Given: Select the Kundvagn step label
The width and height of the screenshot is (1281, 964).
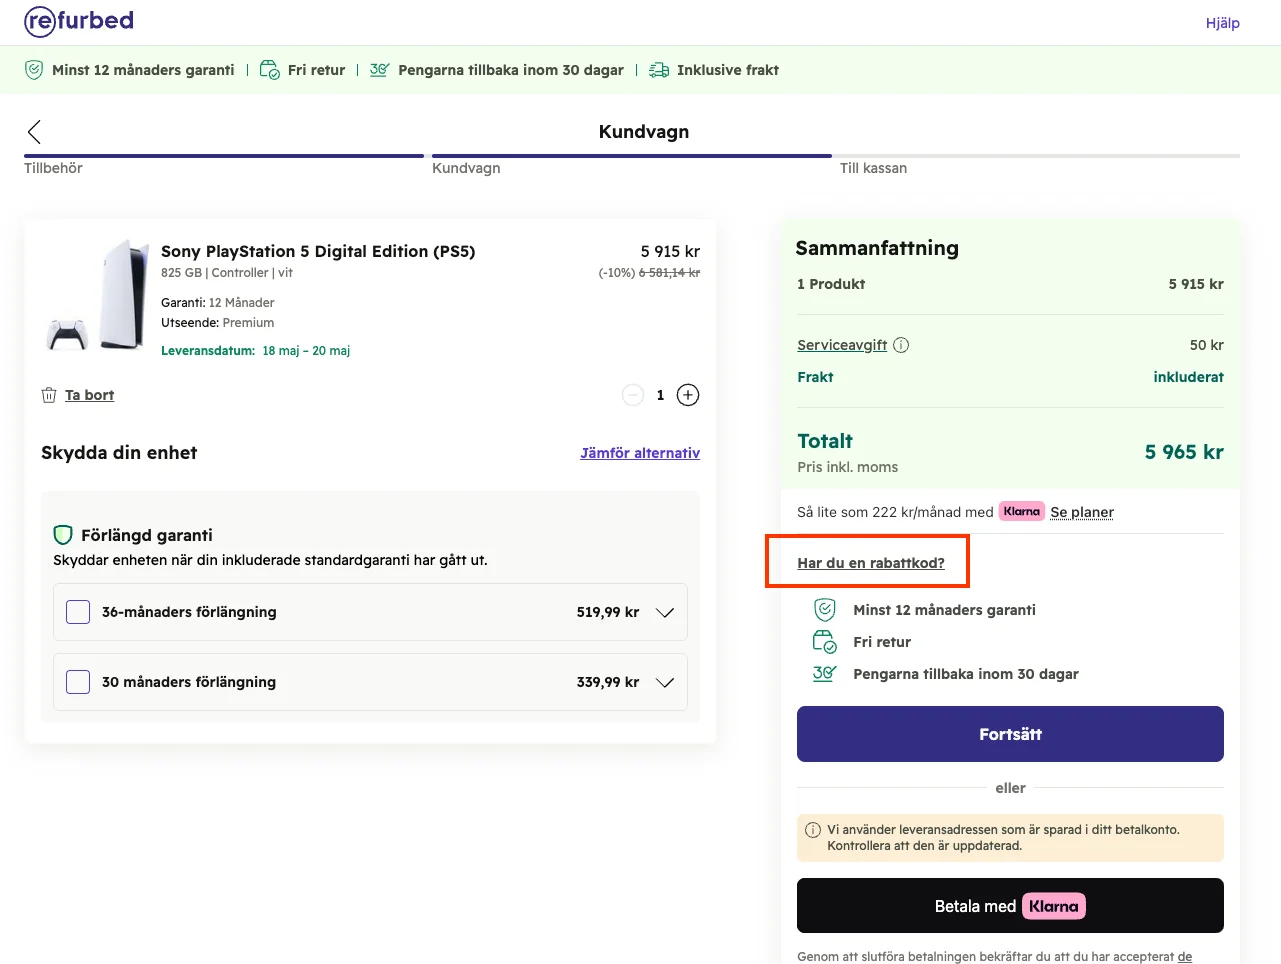Looking at the screenshot, I should pyautogui.click(x=466, y=168).
